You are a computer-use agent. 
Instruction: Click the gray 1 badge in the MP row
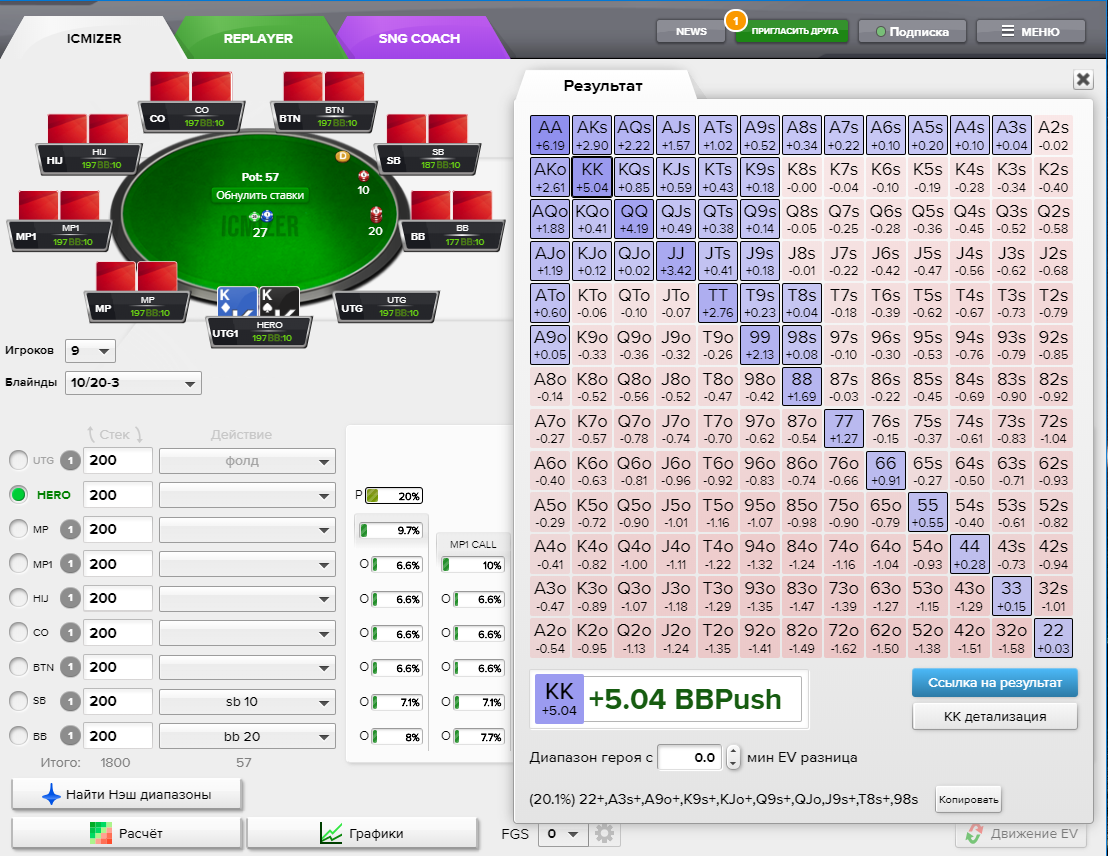coord(70,529)
